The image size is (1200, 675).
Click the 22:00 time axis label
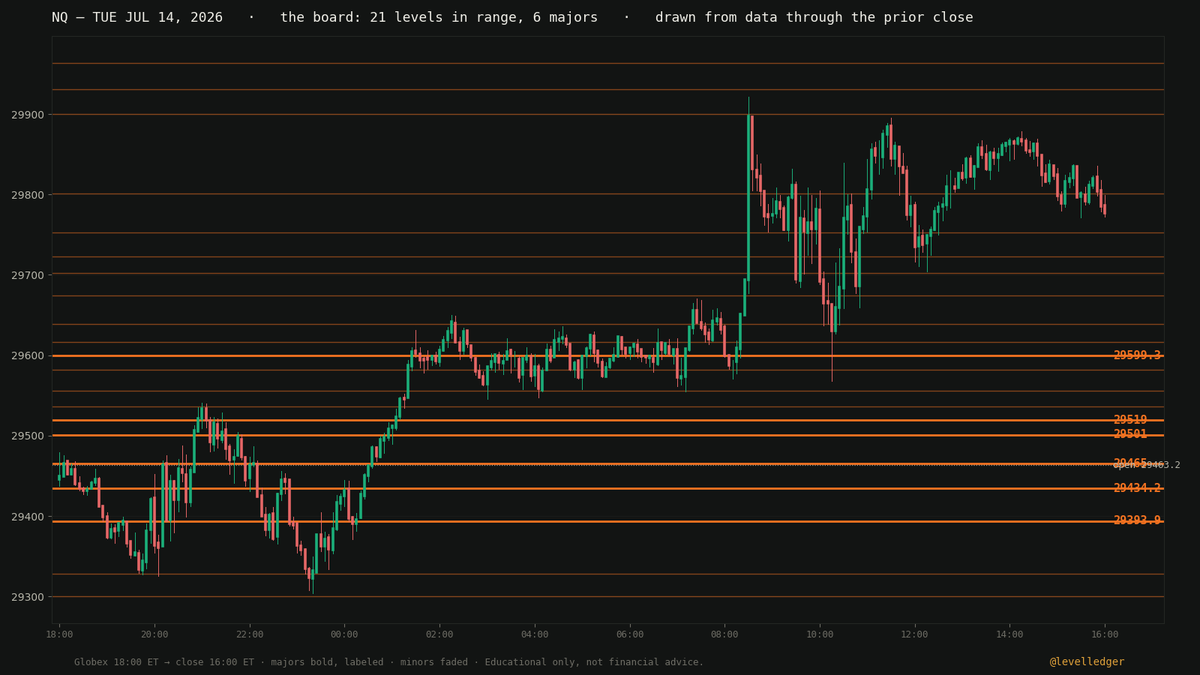pyautogui.click(x=249, y=634)
